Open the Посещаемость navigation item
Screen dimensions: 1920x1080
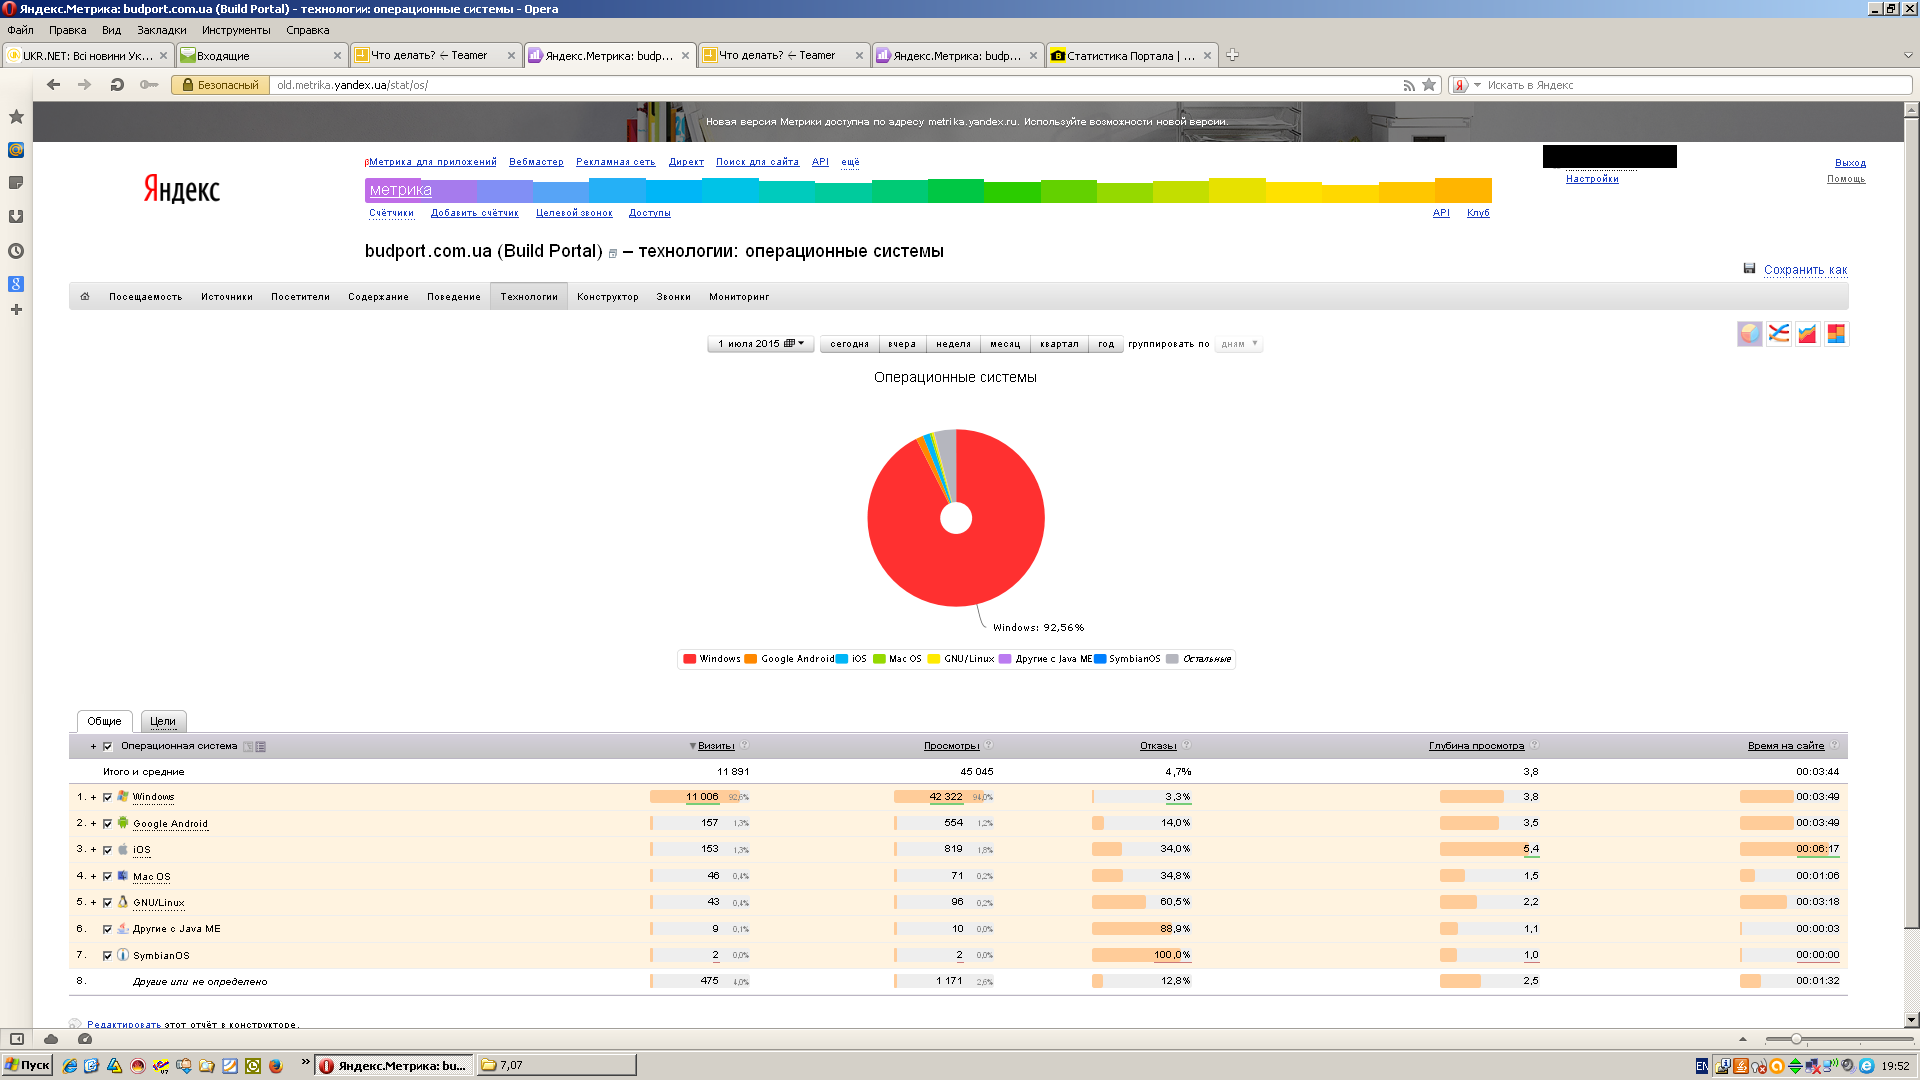click(x=145, y=297)
